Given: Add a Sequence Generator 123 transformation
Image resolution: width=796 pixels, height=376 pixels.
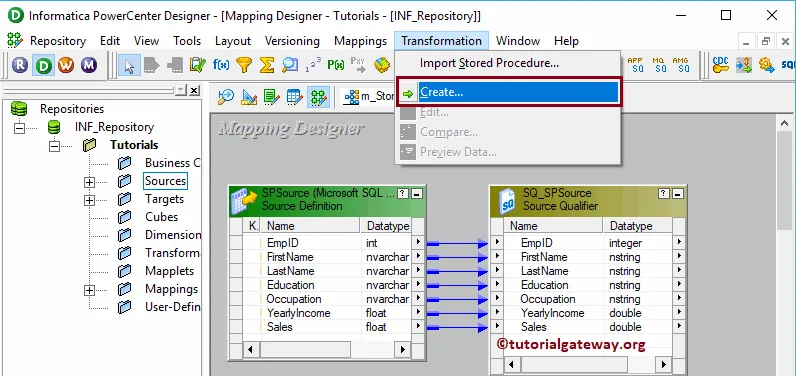Looking at the screenshot, I should pyautogui.click(x=313, y=65).
